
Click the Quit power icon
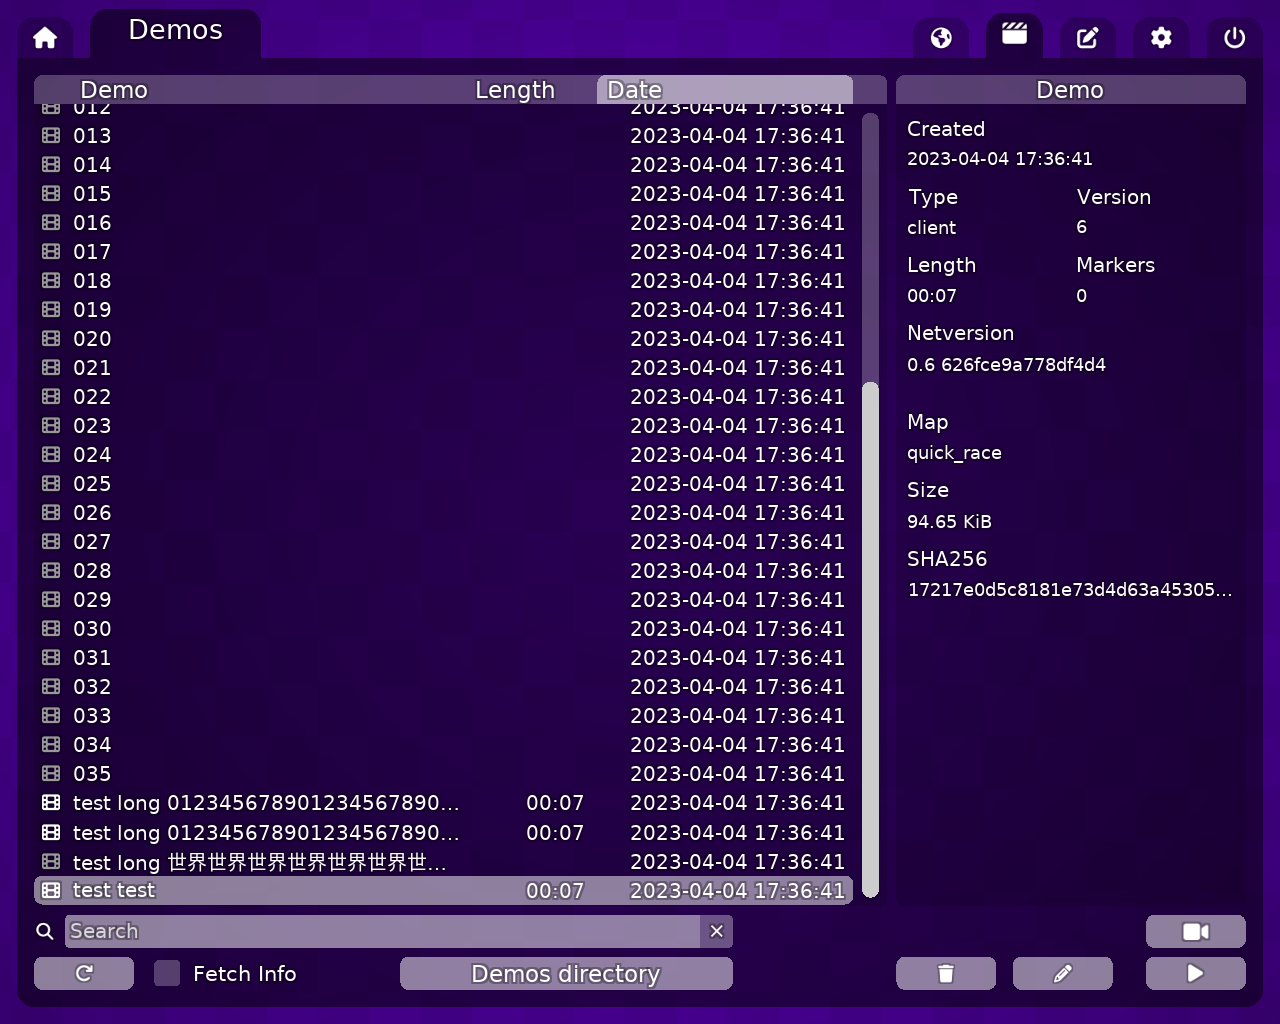click(1233, 39)
